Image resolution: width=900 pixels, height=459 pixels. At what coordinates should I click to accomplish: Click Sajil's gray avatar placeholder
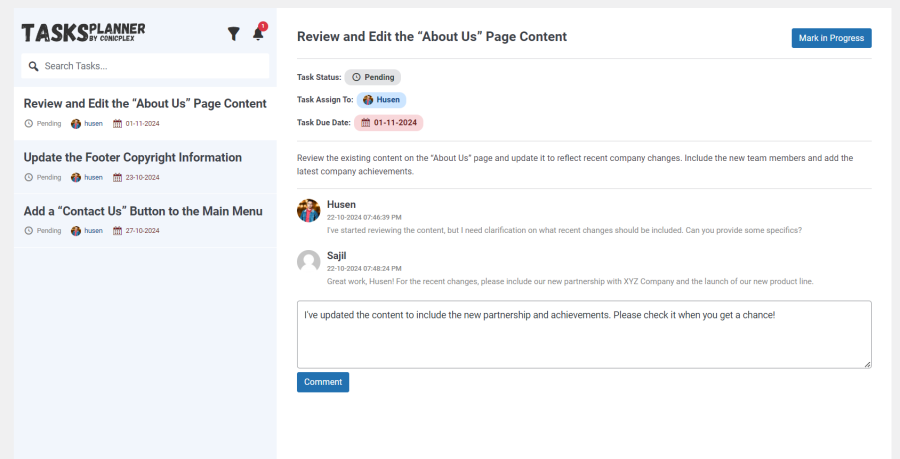point(308,262)
